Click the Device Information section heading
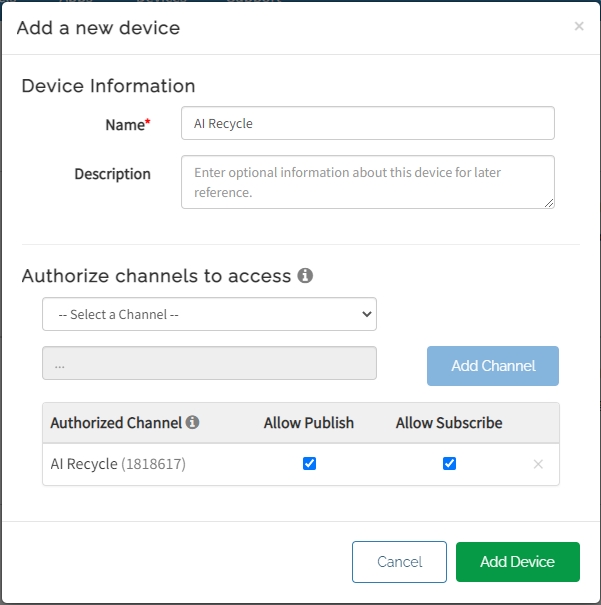 pos(108,86)
